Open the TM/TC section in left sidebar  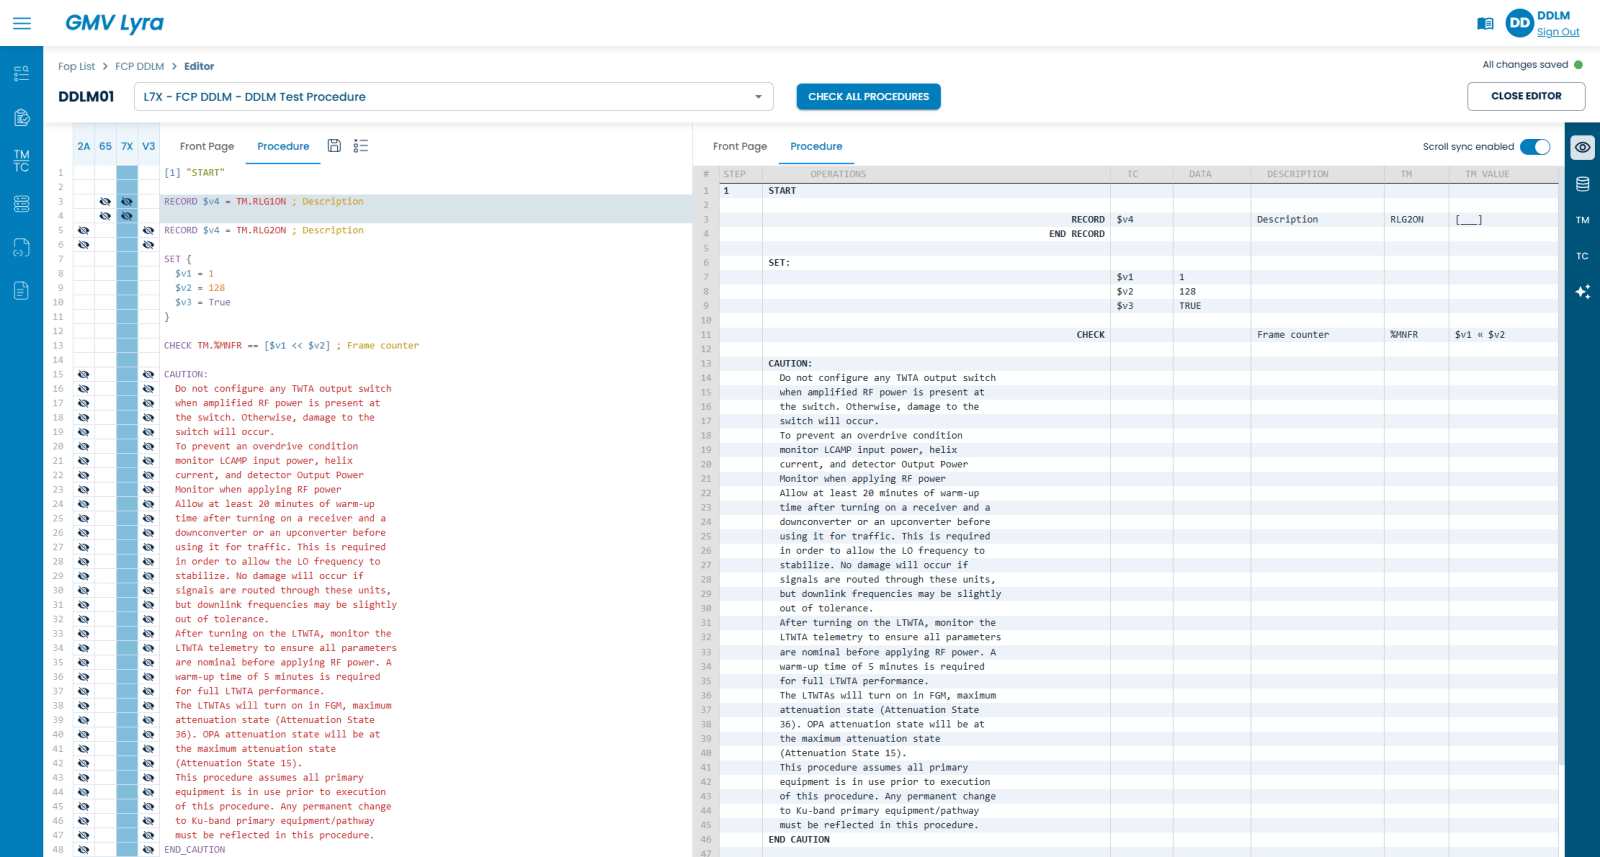point(21,161)
